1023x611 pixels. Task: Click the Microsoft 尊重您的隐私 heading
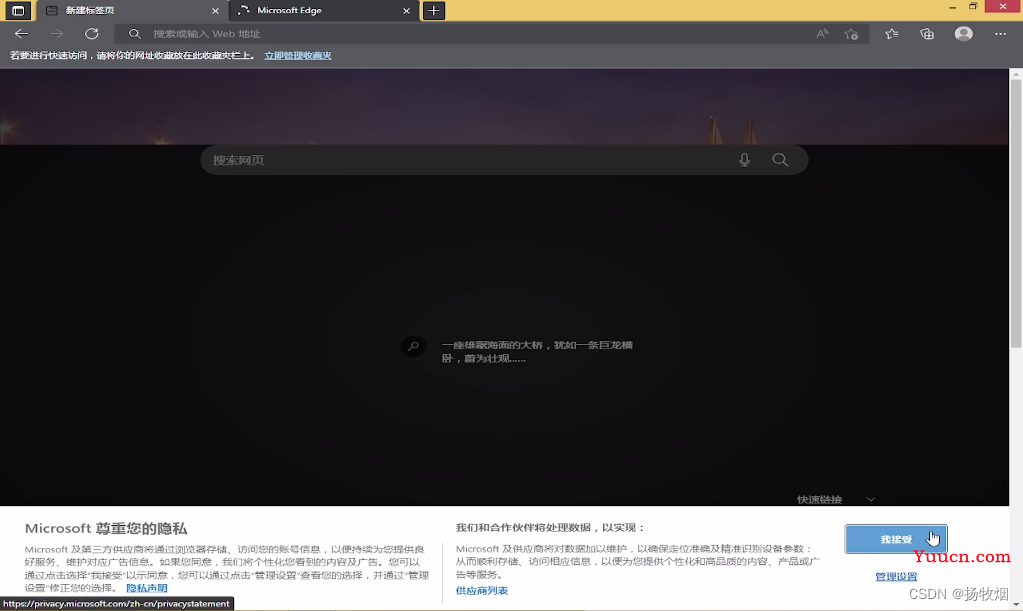point(106,528)
